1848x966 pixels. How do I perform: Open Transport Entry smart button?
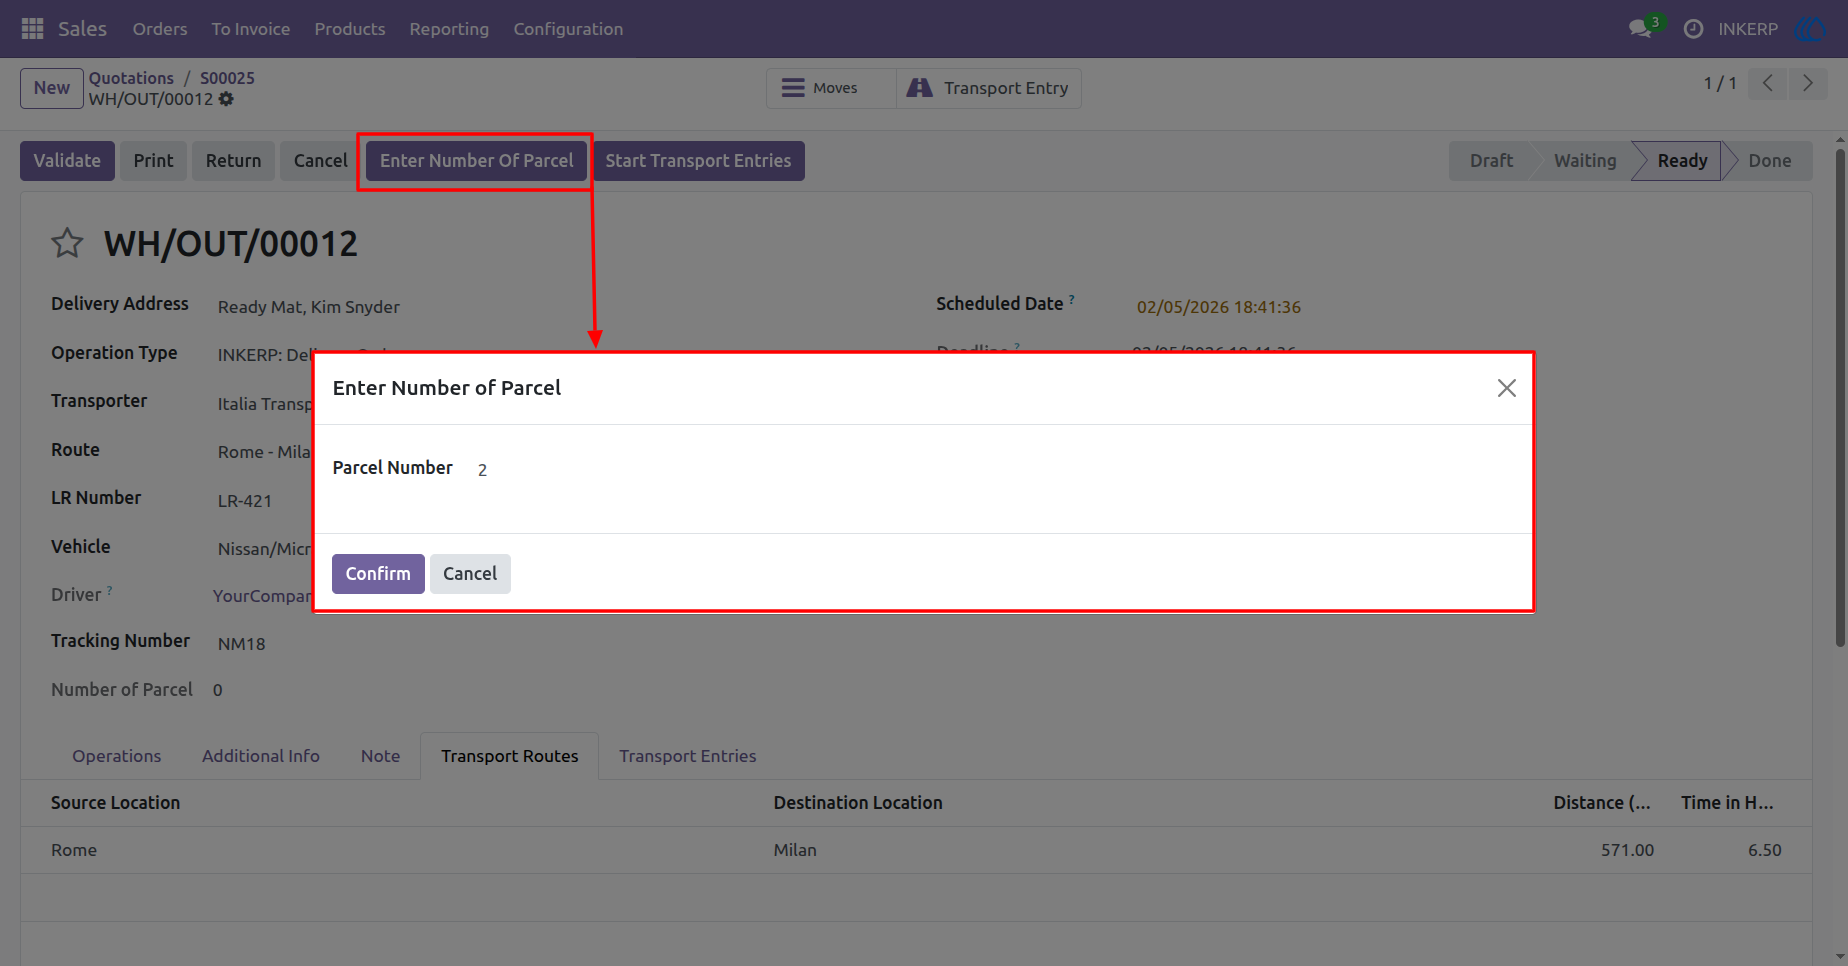[x=988, y=88]
